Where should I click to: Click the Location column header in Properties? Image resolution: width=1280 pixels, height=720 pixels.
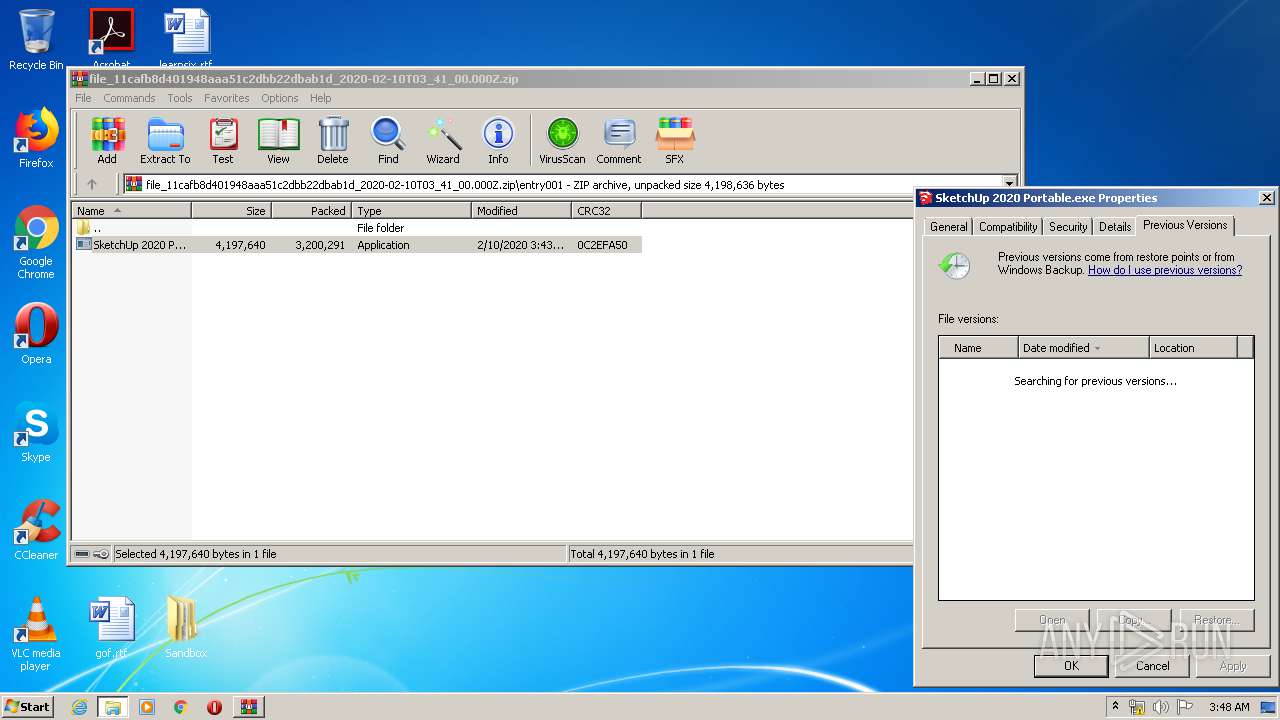point(1193,348)
